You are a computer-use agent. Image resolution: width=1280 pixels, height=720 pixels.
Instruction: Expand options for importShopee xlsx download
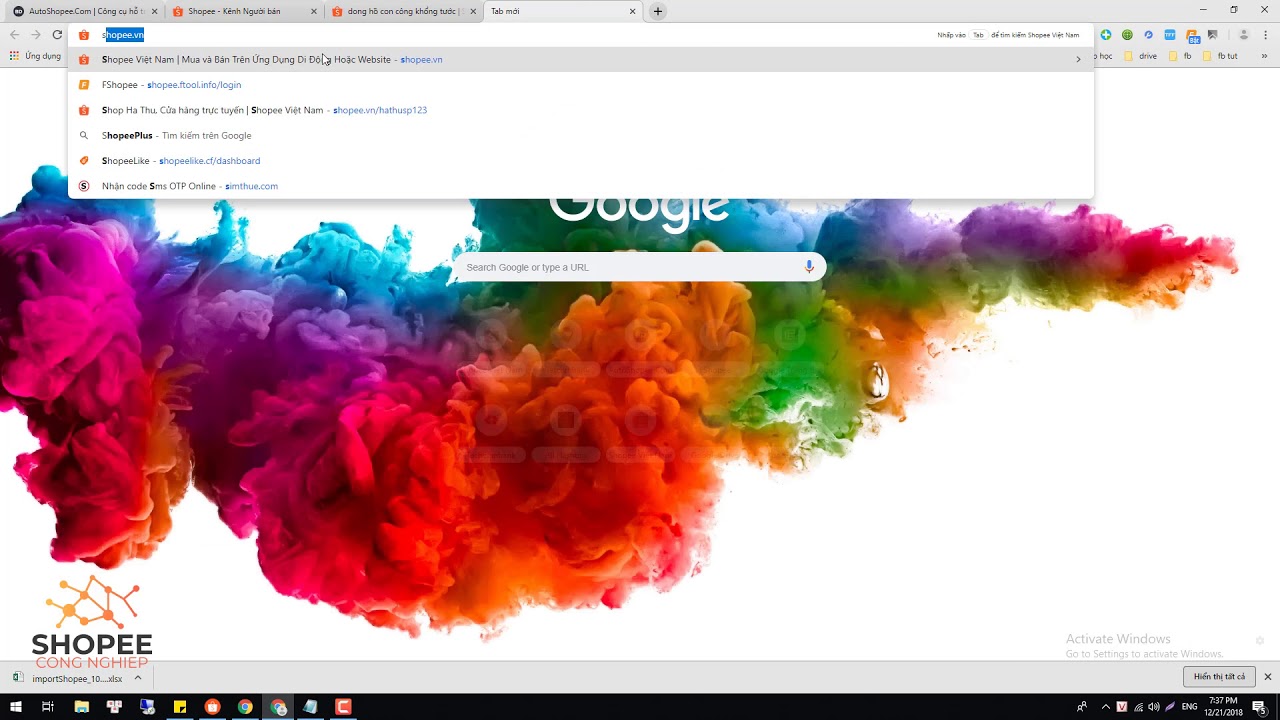coord(138,678)
